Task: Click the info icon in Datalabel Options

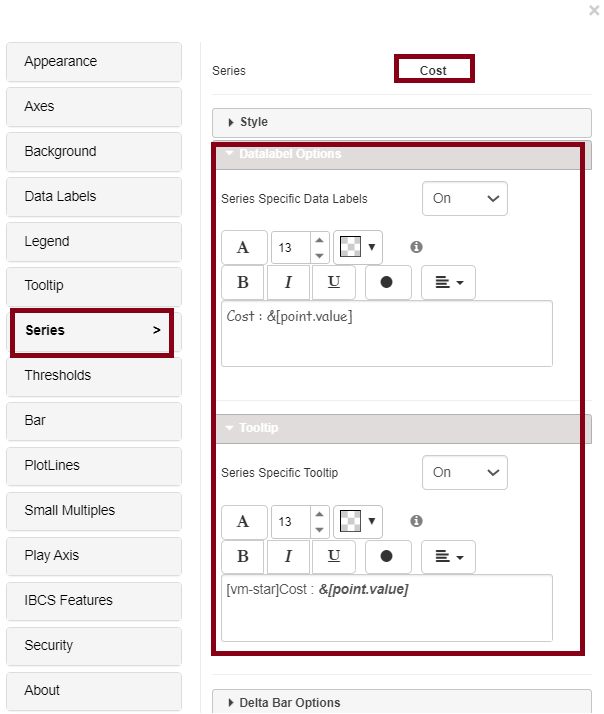Action: pos(416,247)
